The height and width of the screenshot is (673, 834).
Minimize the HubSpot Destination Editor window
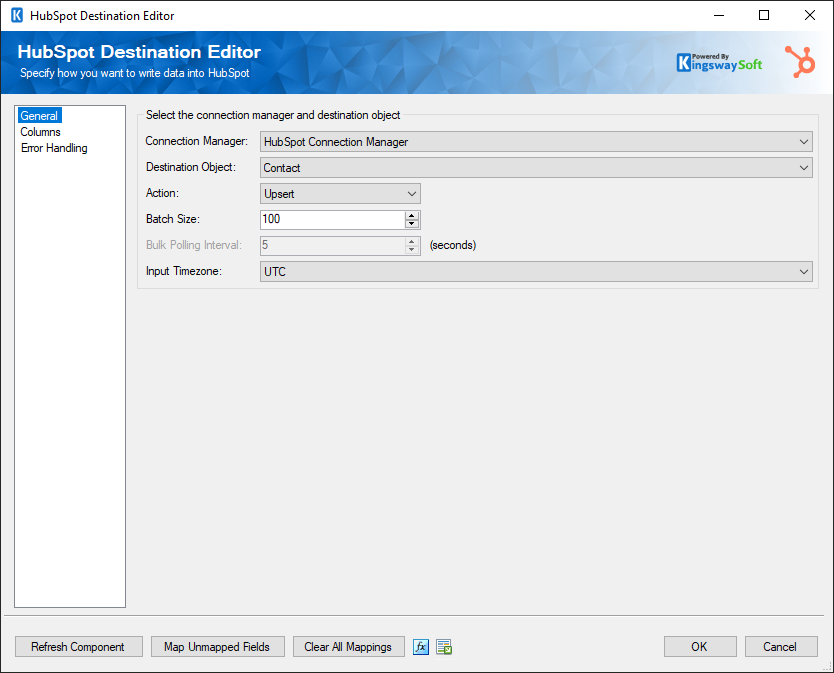point(719,15)
